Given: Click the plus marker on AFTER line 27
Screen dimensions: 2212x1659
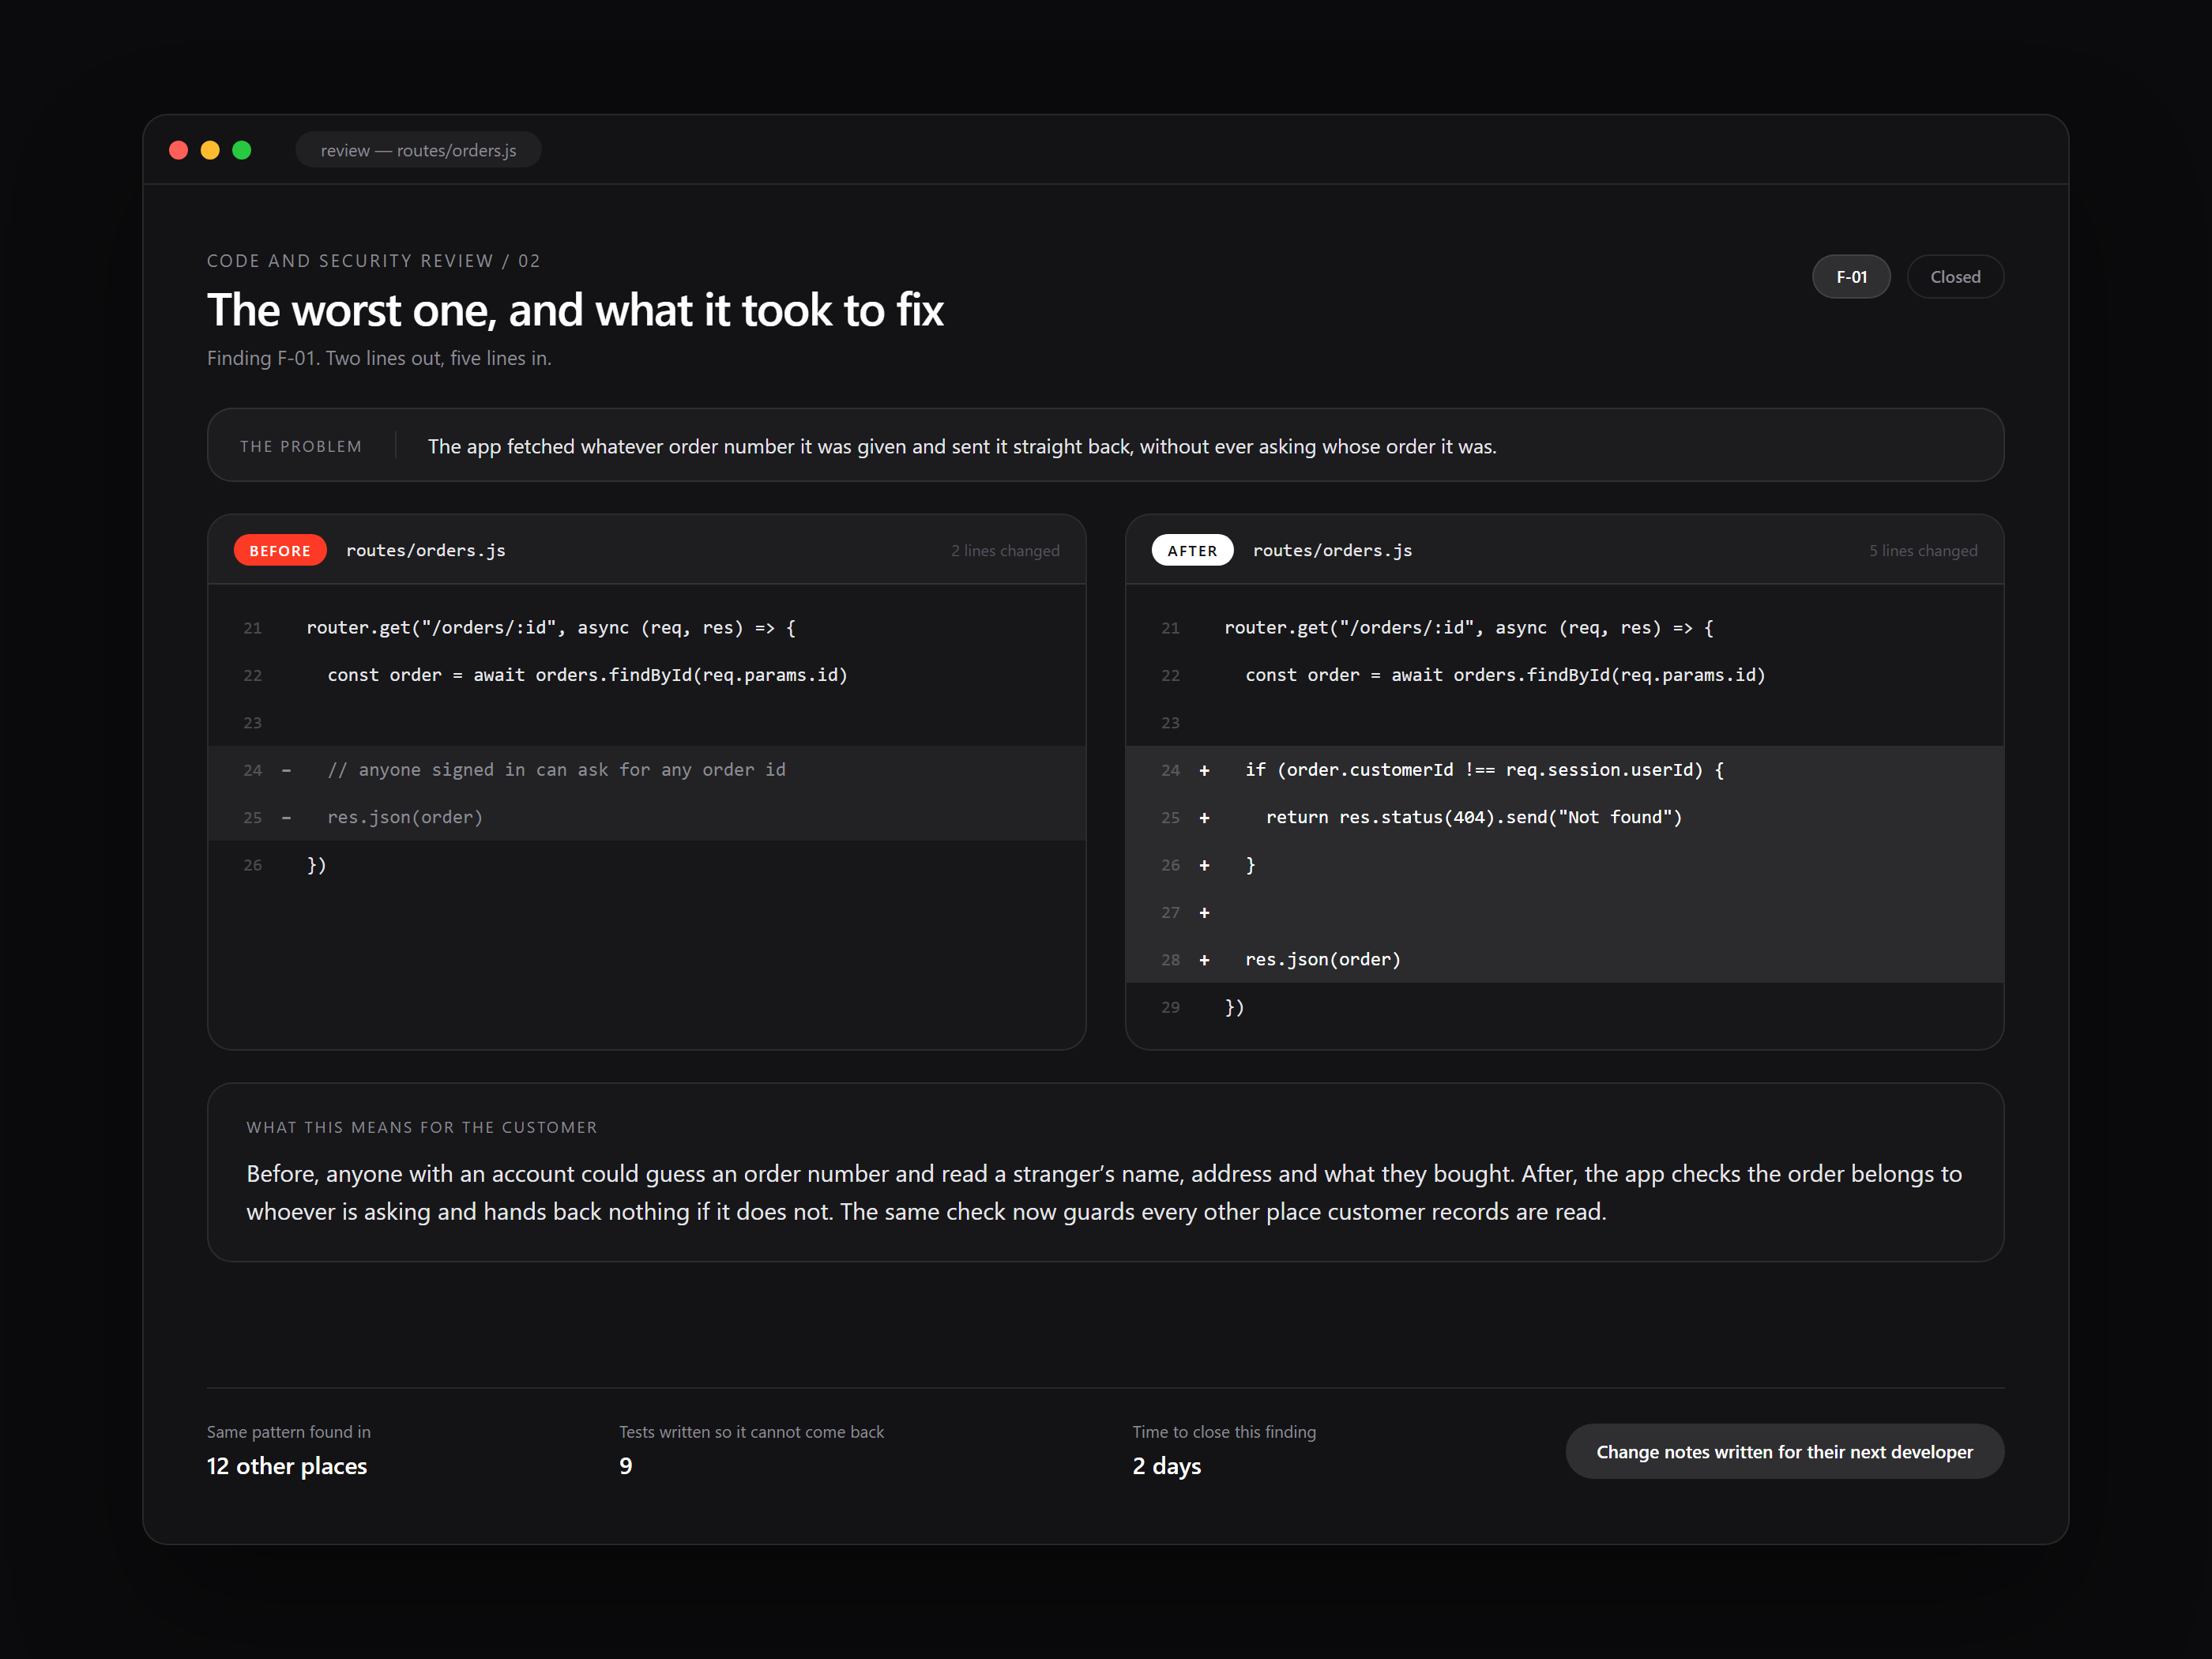Looking at the screenshot, I should coord(1204,912).
